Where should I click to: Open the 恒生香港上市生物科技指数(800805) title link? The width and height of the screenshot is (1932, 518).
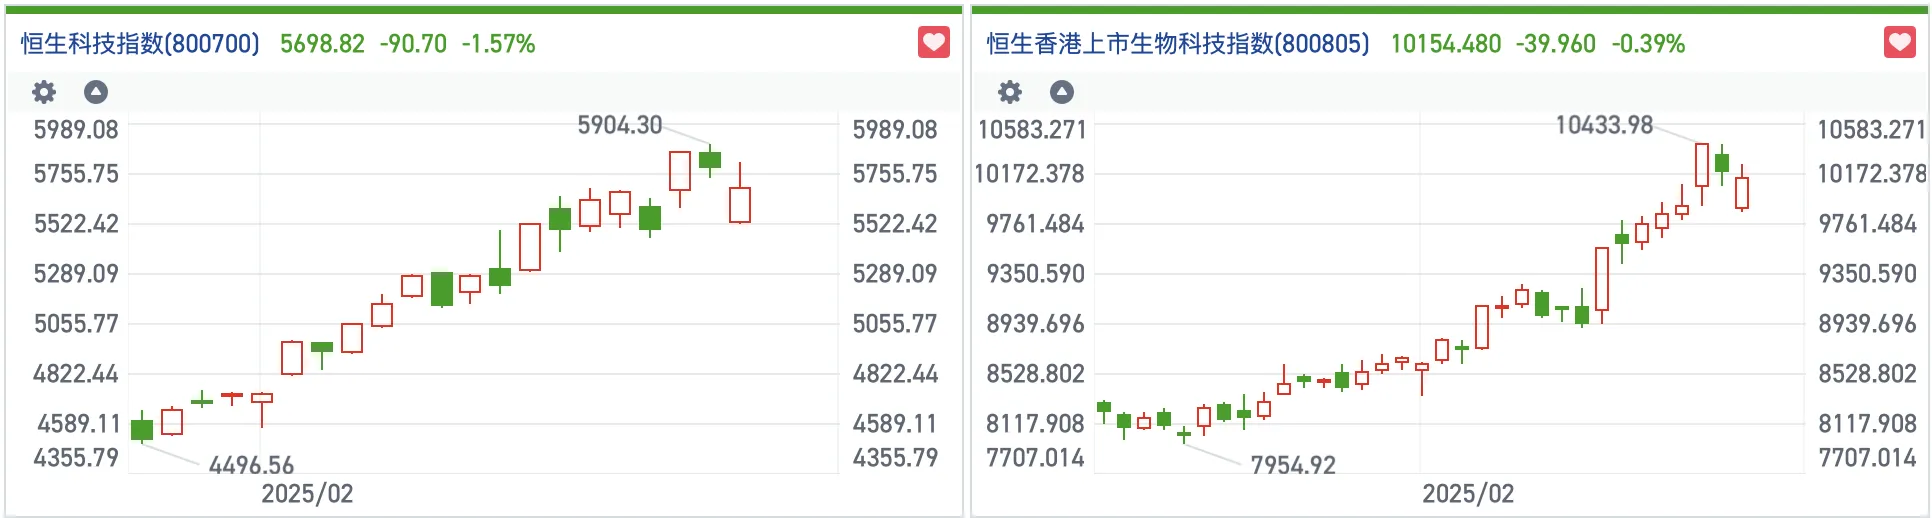coord(1177,44)
